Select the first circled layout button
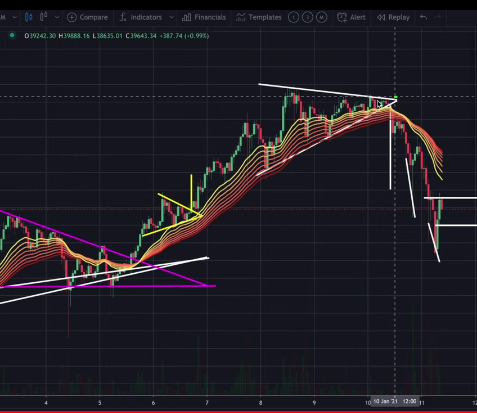The width and height of the screenshot is (477, 413). pyautogui.click(x=293, y=17)
